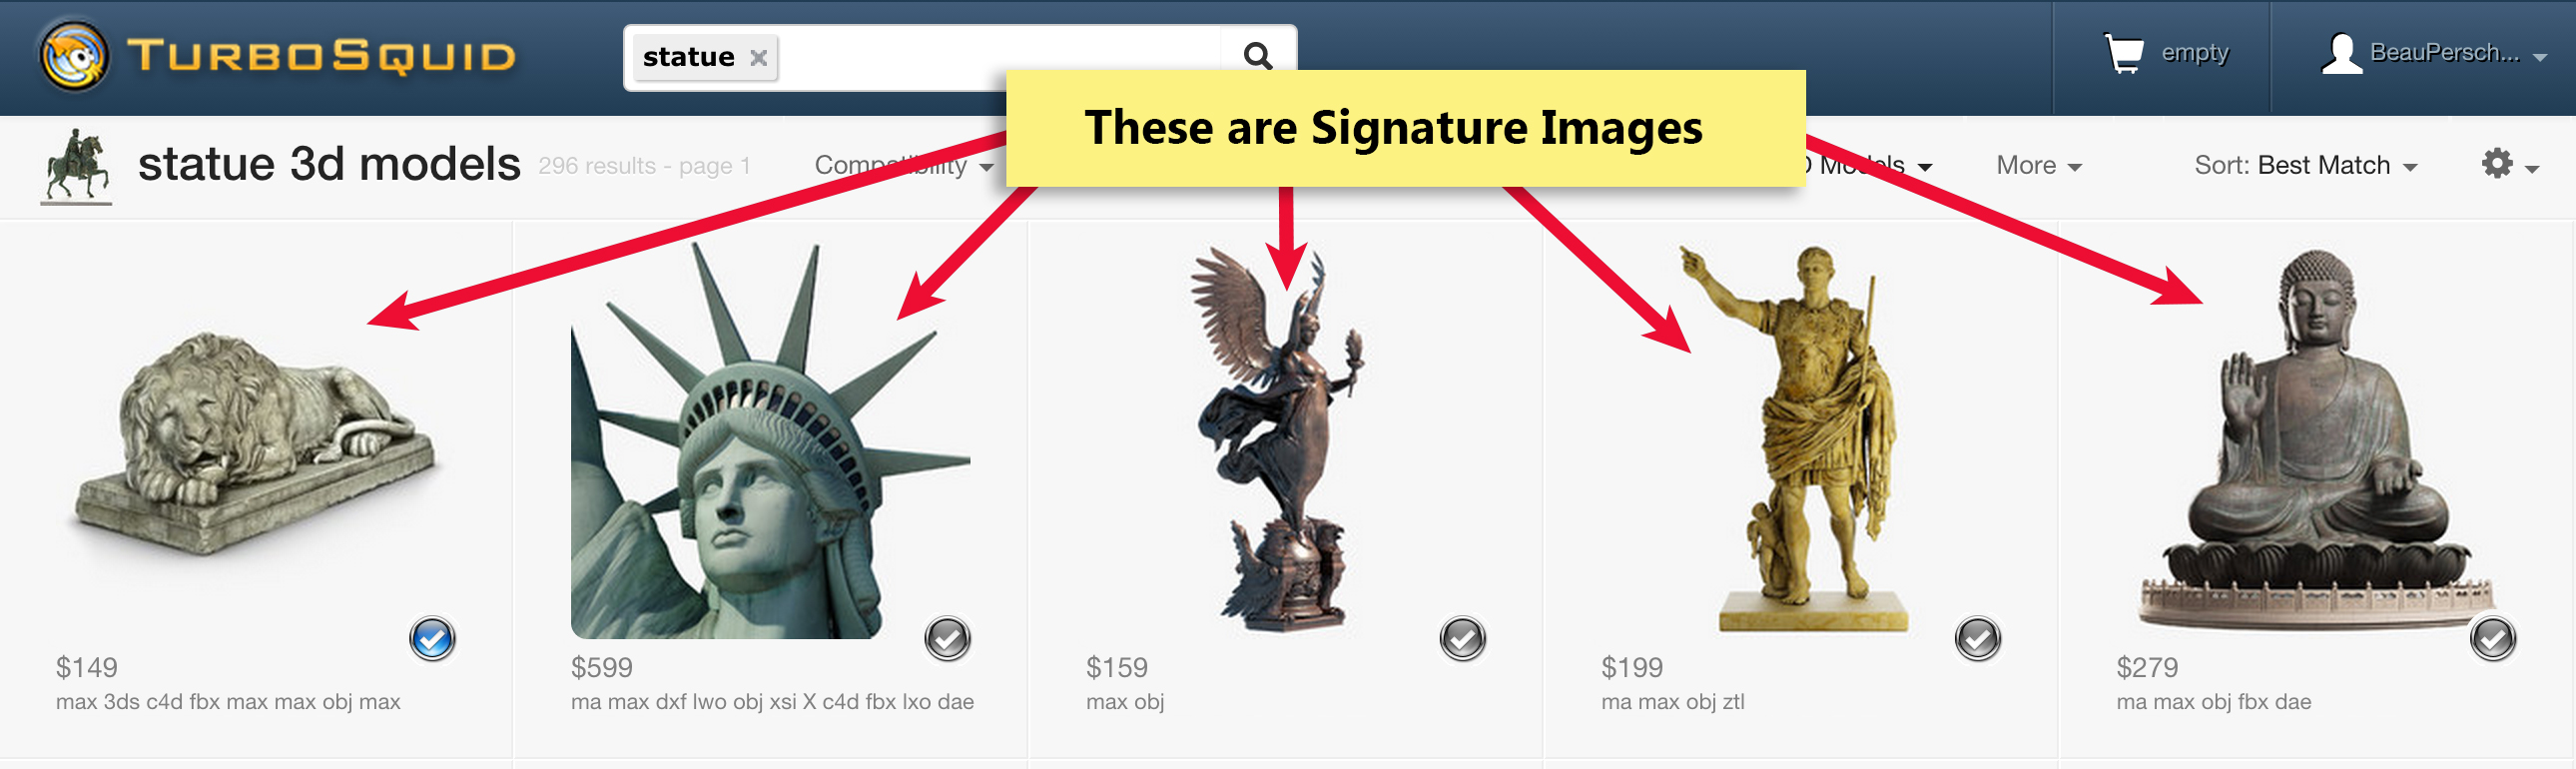Toggle the blue CheckMate badge on lion
Viewport: 2576px width, 769px height.
[432, 638]
